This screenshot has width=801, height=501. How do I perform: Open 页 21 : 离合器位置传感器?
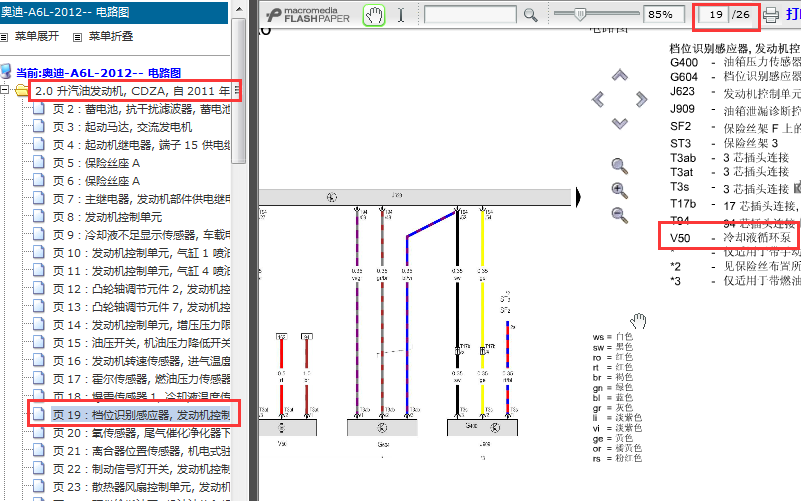pyautogui.click(x=141, y=451)
